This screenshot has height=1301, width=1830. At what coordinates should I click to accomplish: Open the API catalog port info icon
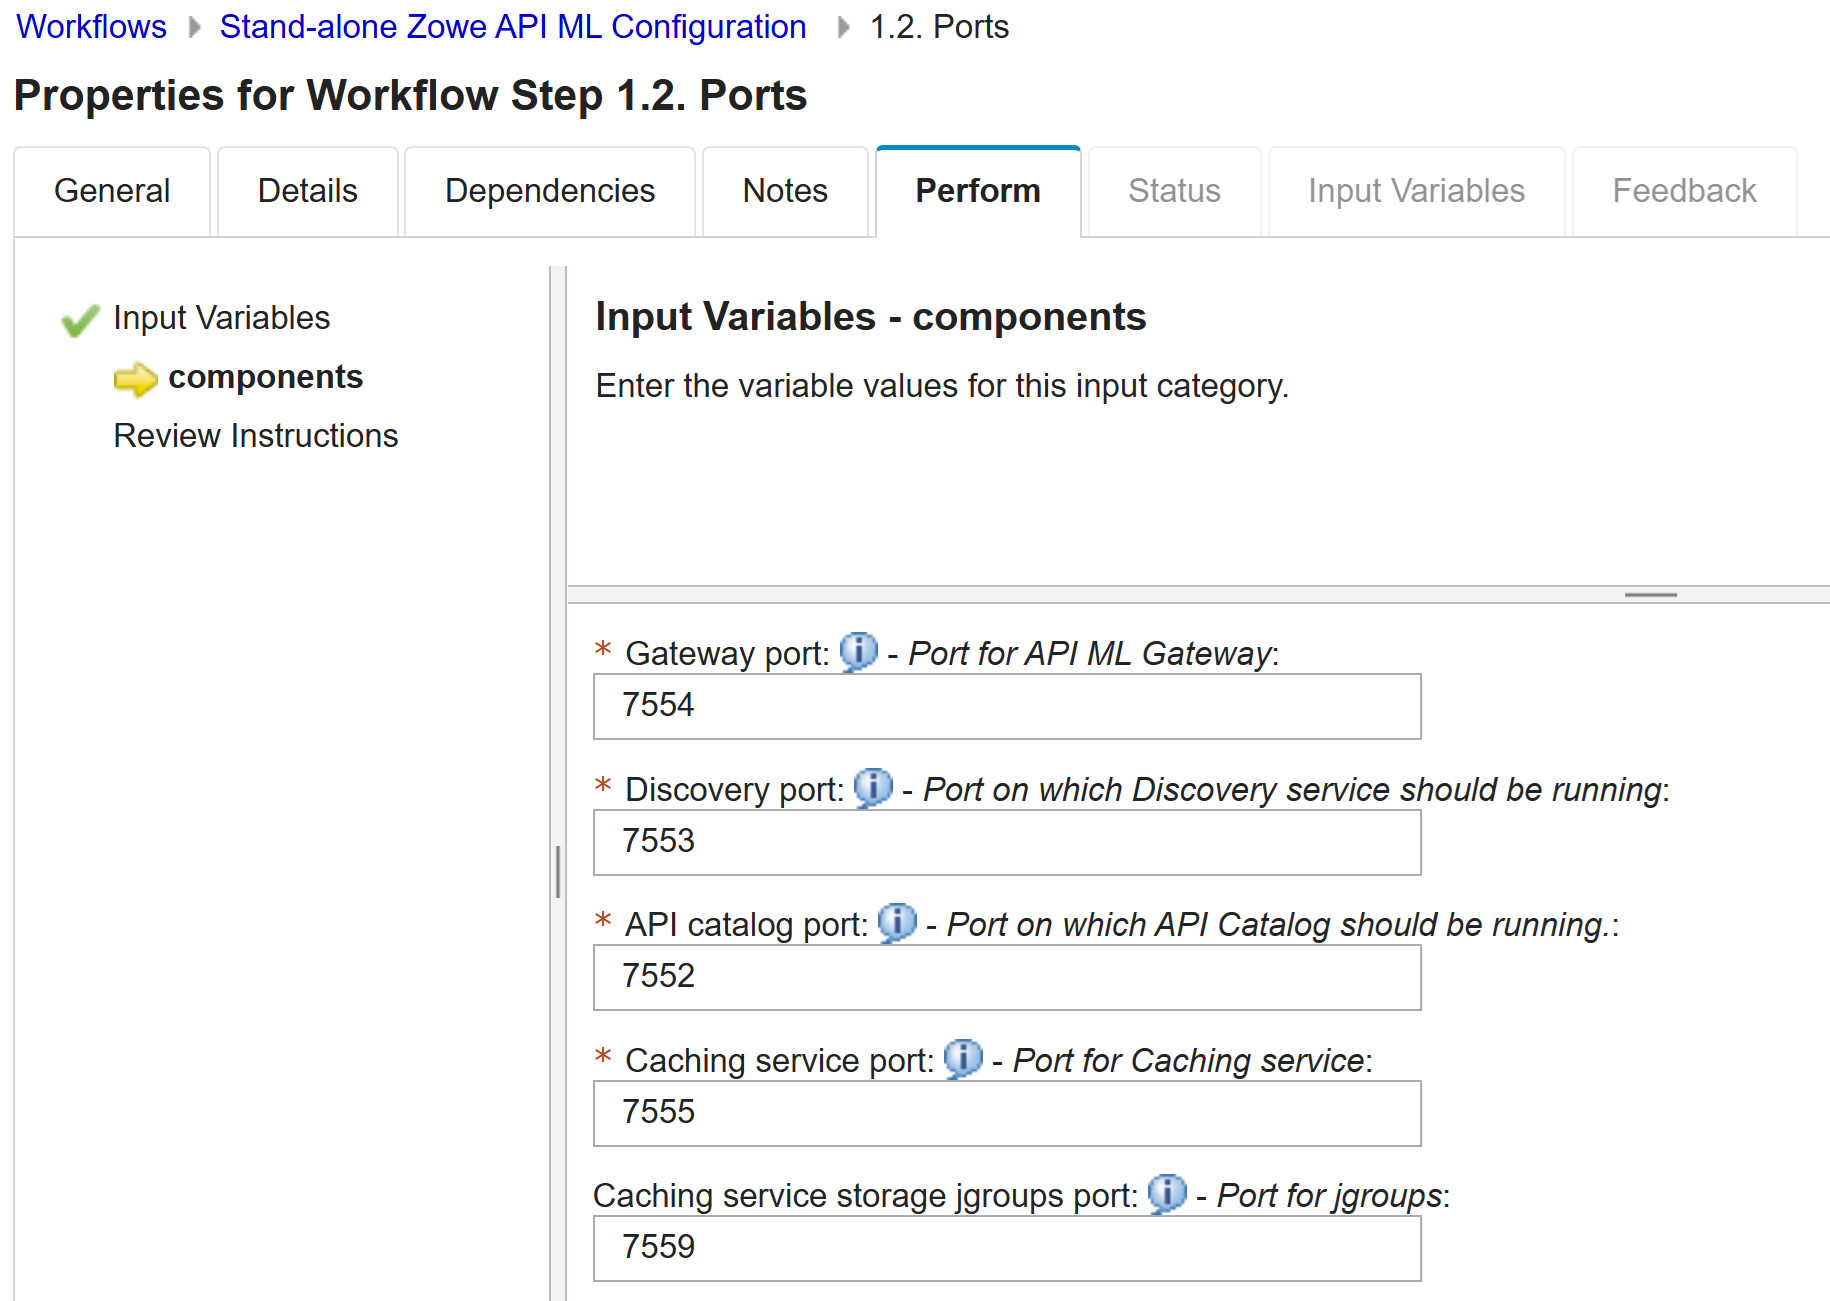coord(897,923)
